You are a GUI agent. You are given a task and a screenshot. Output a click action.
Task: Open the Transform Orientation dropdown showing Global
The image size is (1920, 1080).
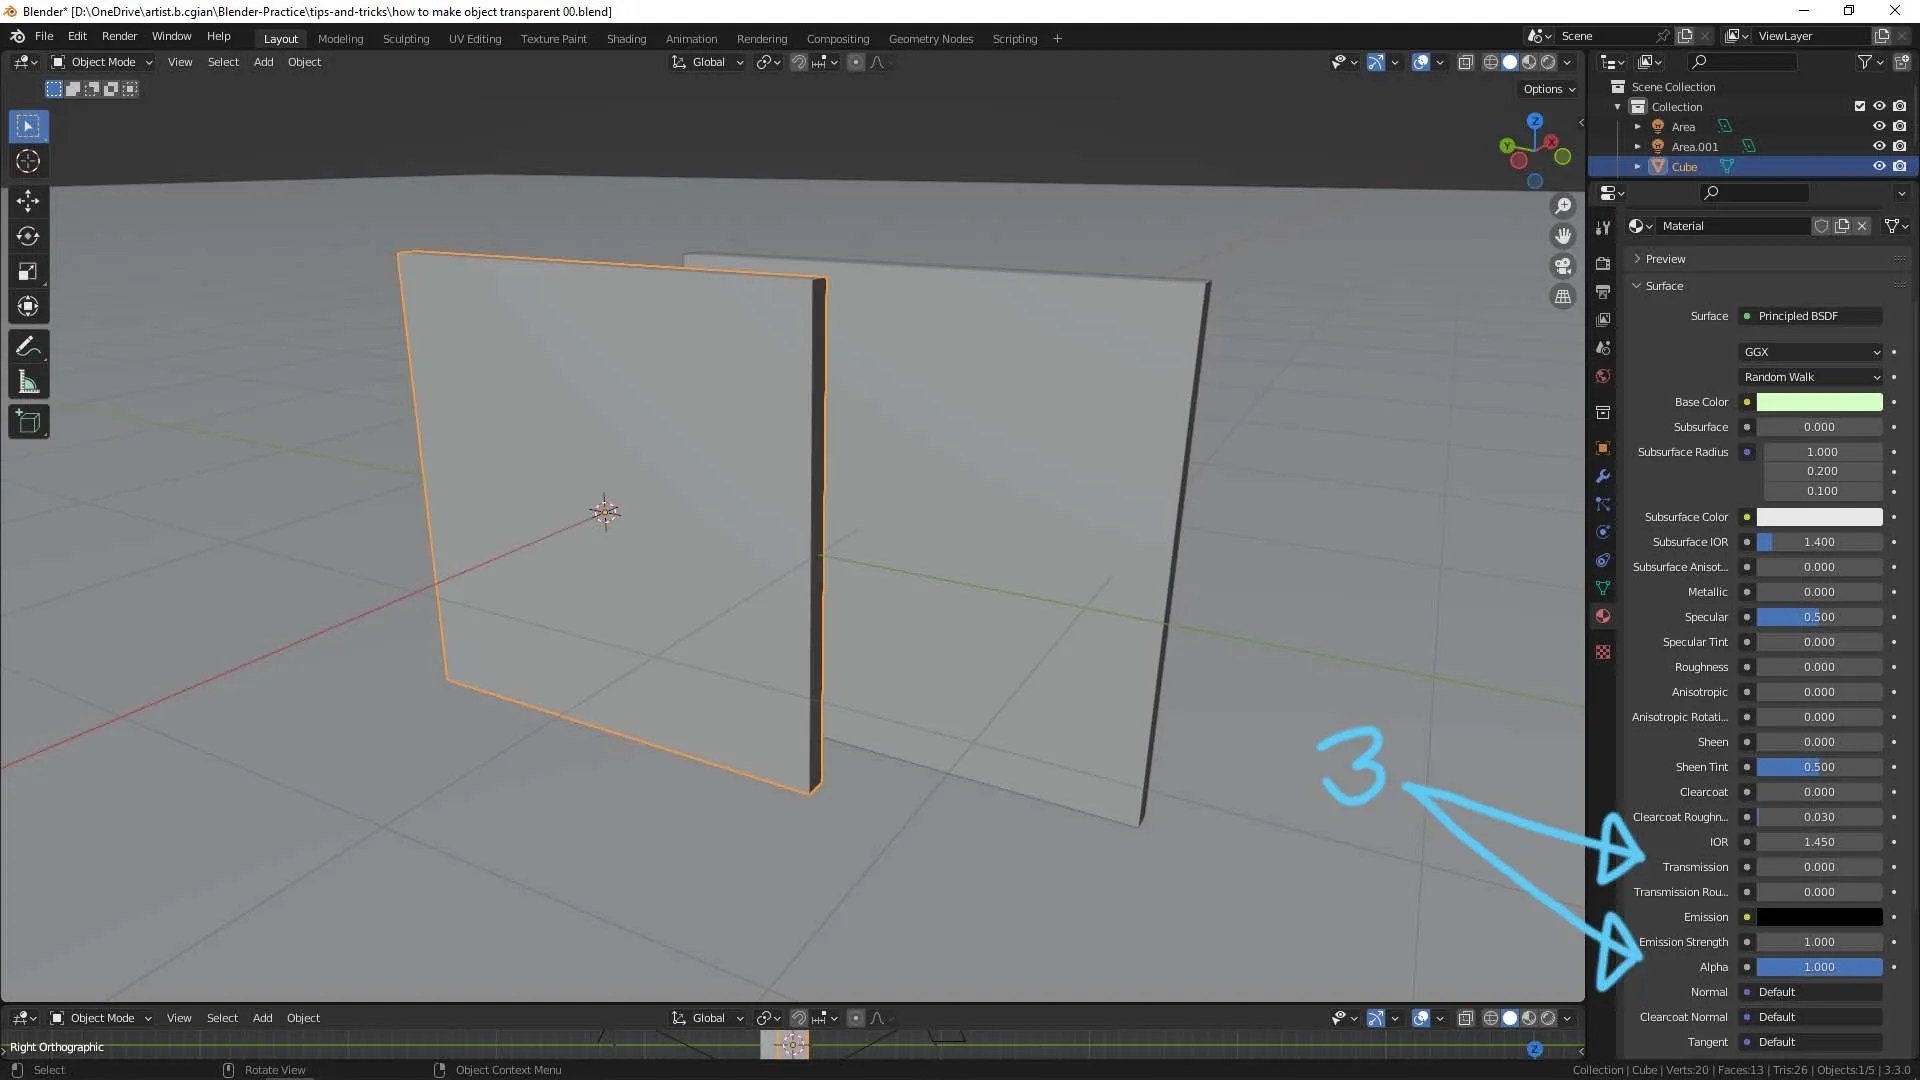[x=707, y=61]
